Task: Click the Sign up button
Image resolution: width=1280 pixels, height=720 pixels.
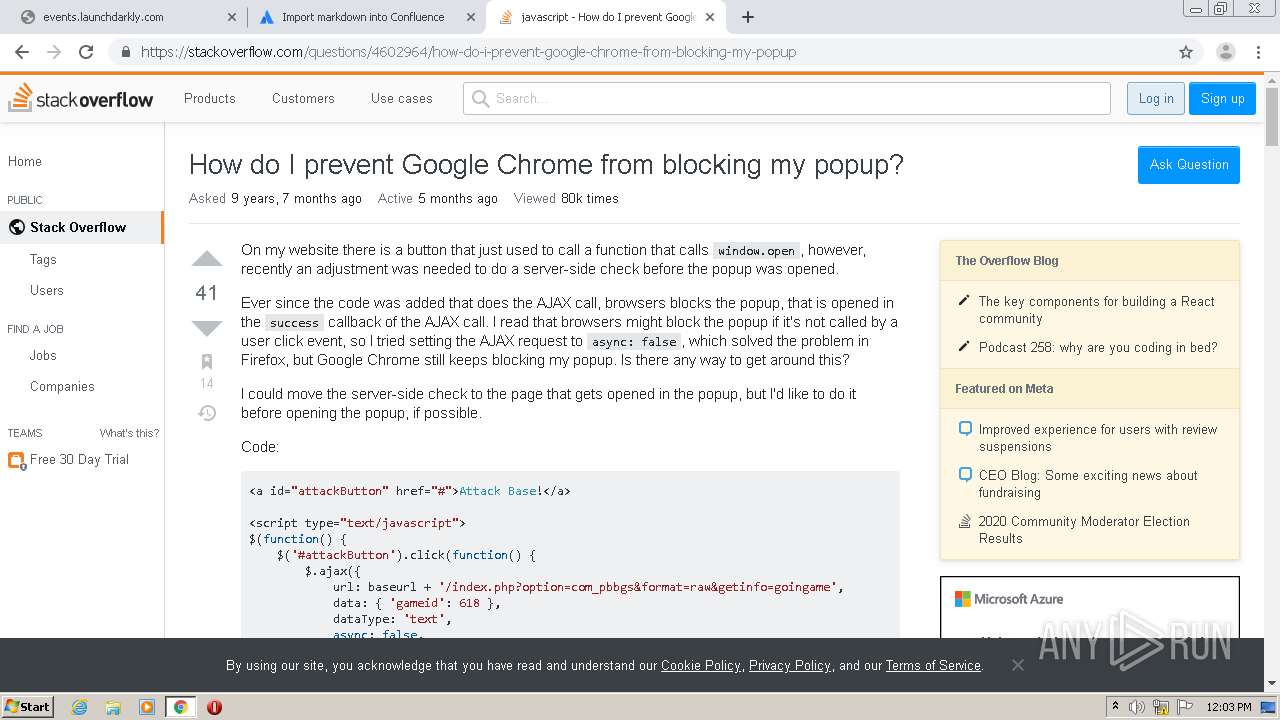Action: 1222,98
